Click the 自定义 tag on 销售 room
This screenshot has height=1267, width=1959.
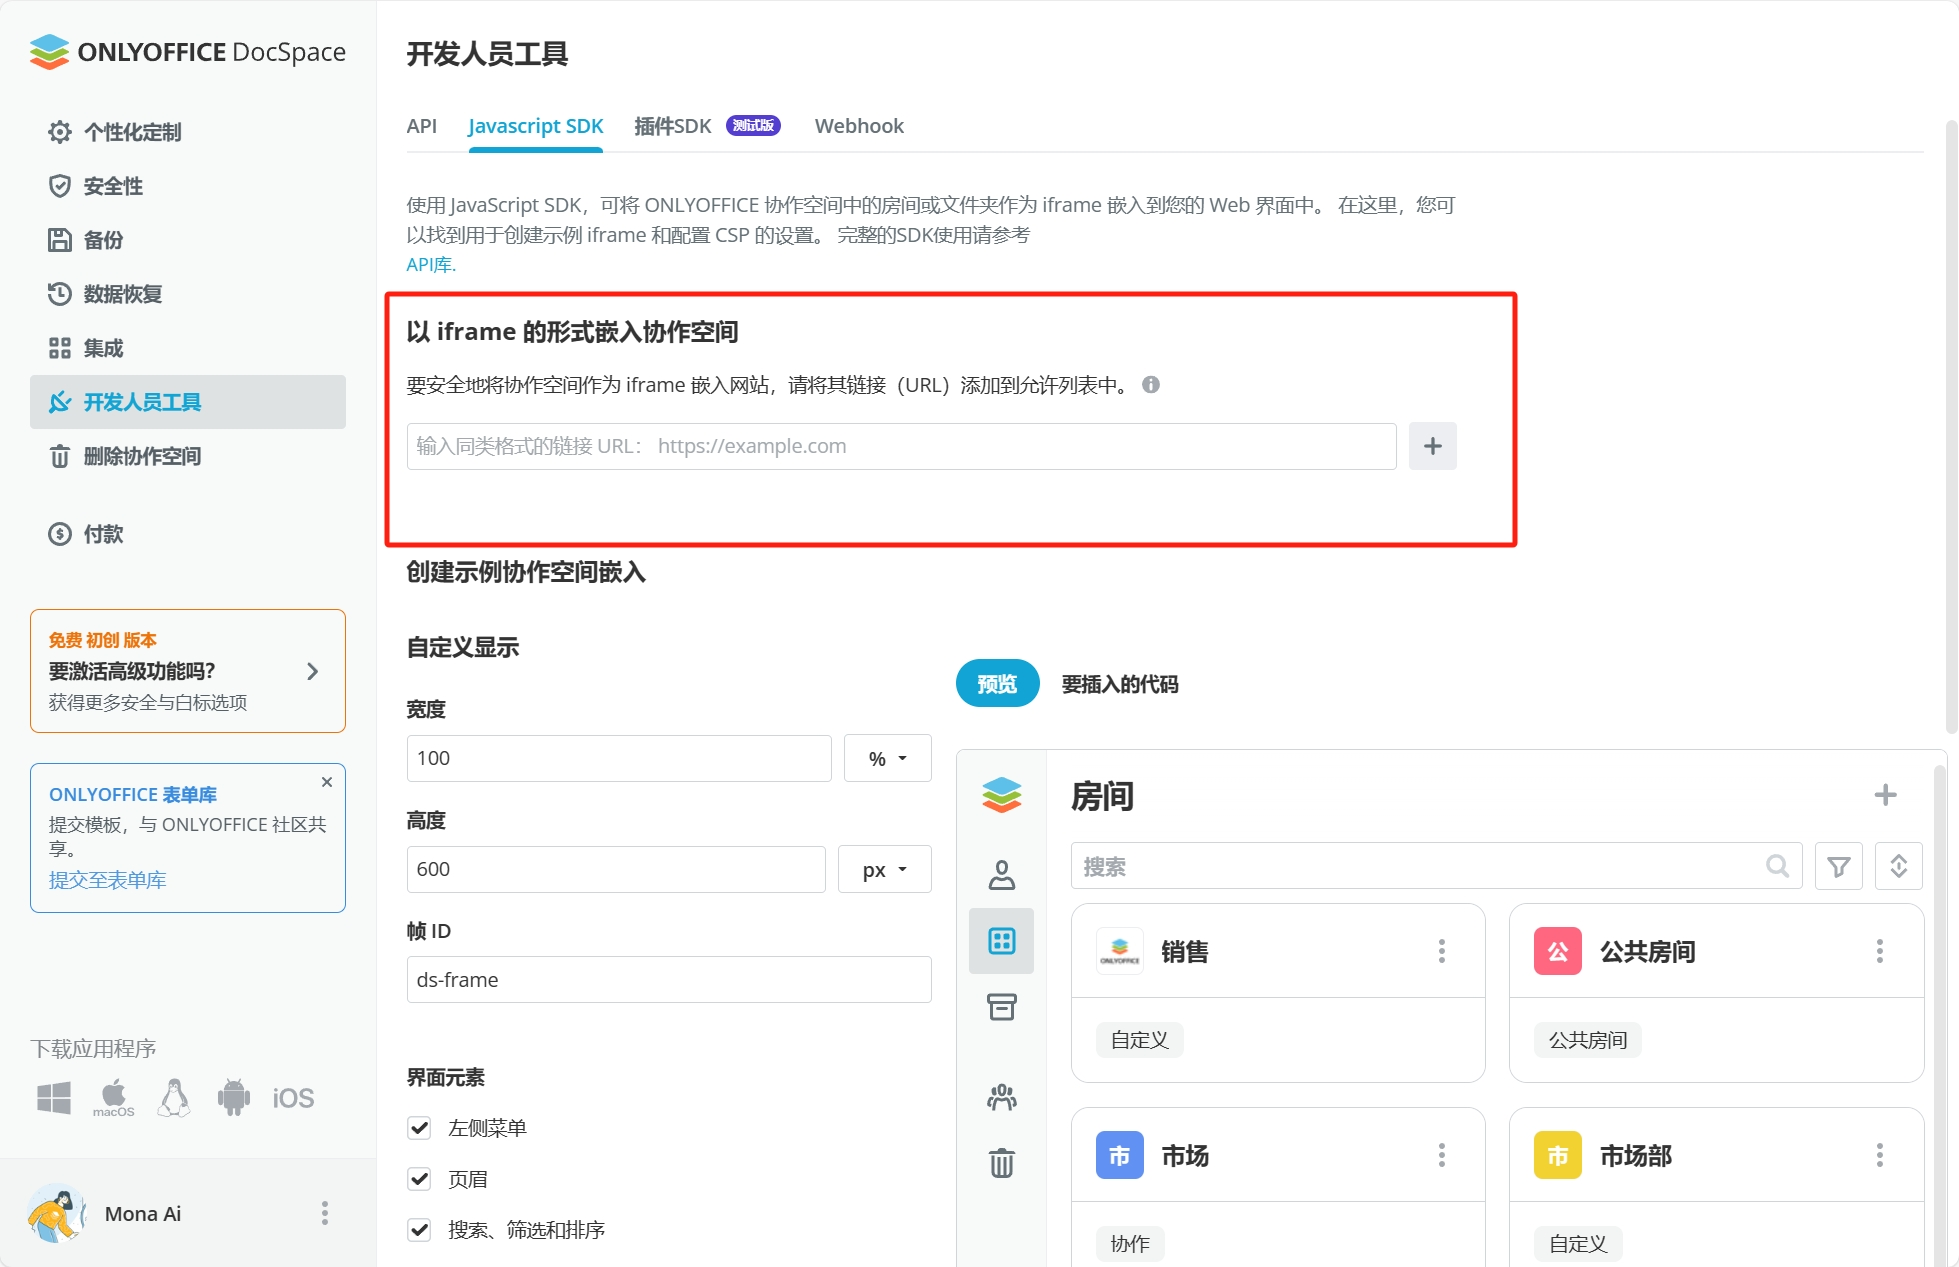[1139, 1040]
